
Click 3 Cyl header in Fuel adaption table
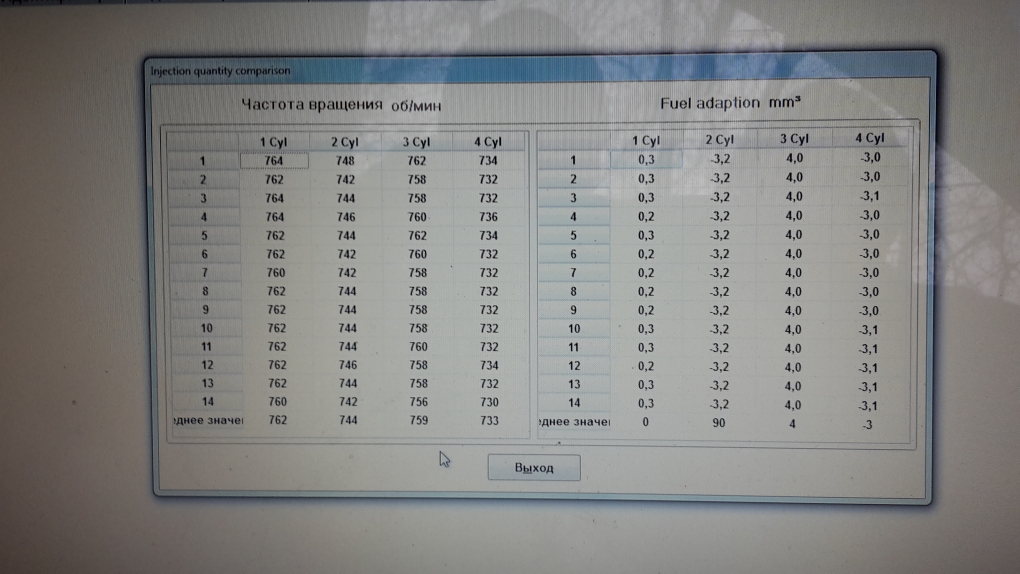coord(793,139)
